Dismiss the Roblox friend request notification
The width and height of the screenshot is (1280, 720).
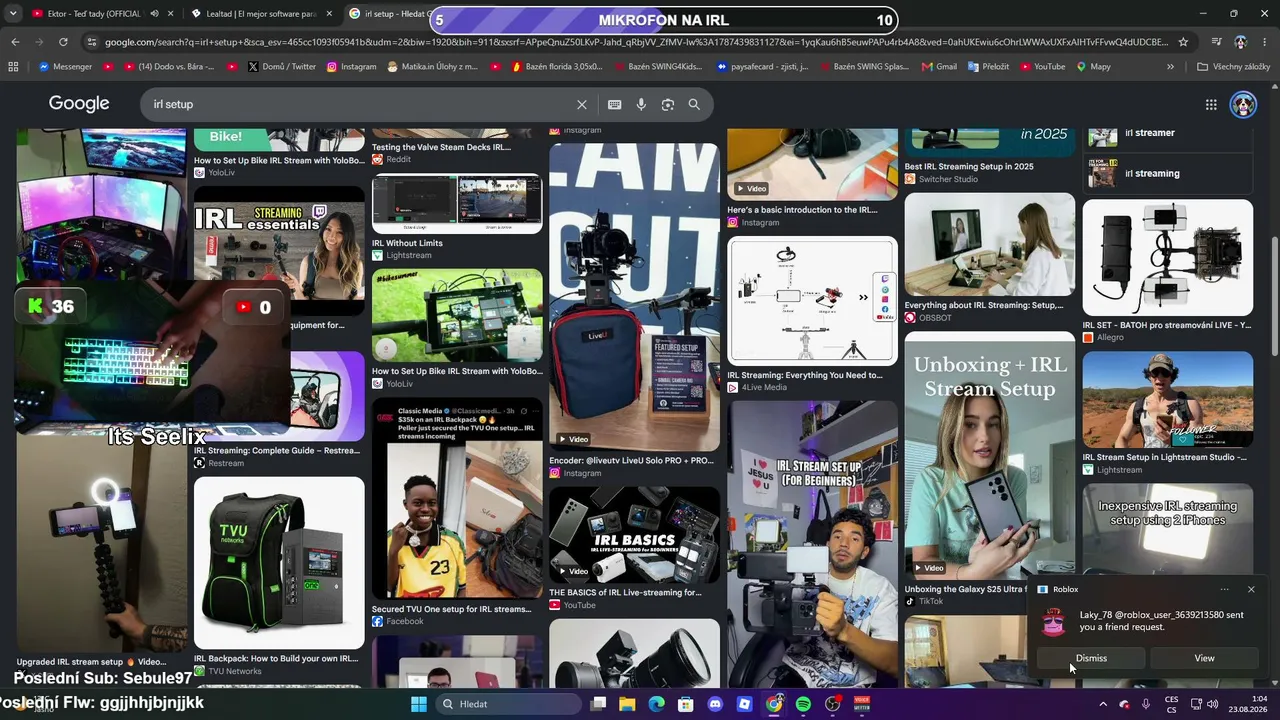1091,658
